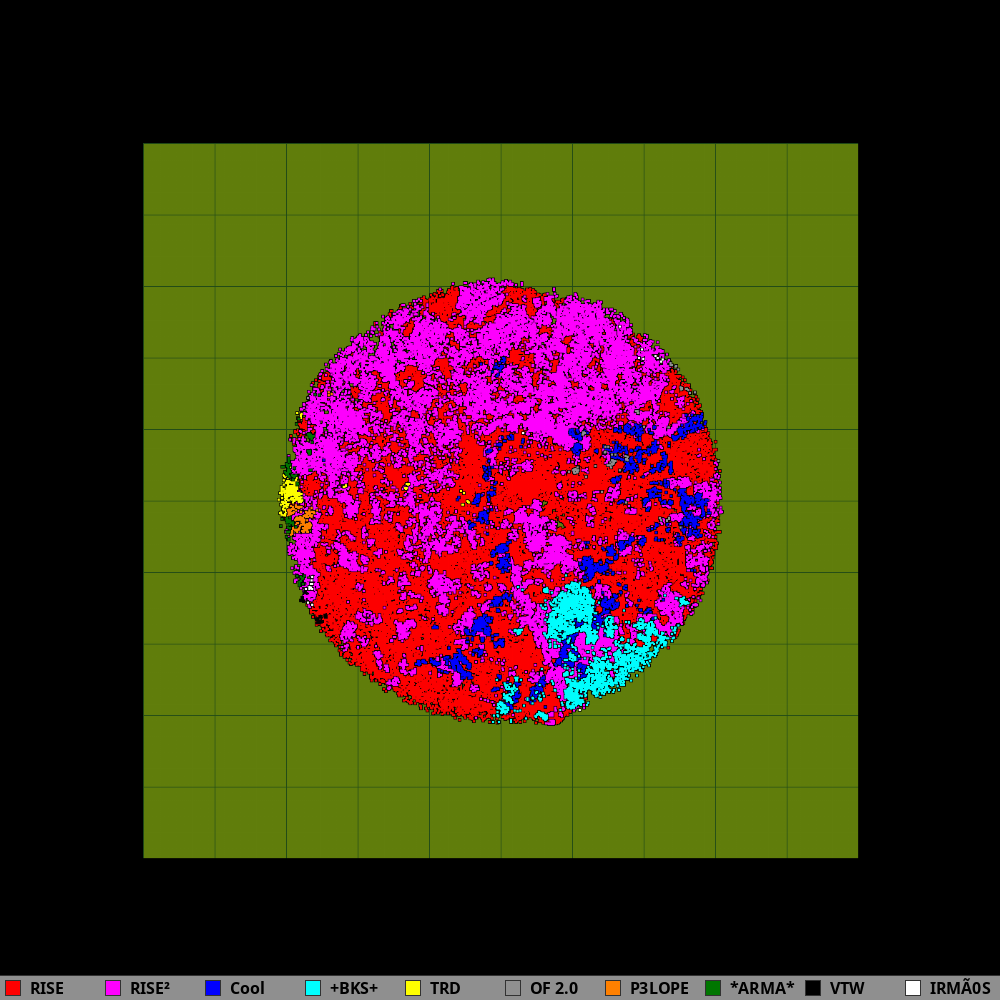Click the orange P3LOPE legend swatch
Image resolution: width=1000 pixels, height=1000 pixels.
point(613,988)
